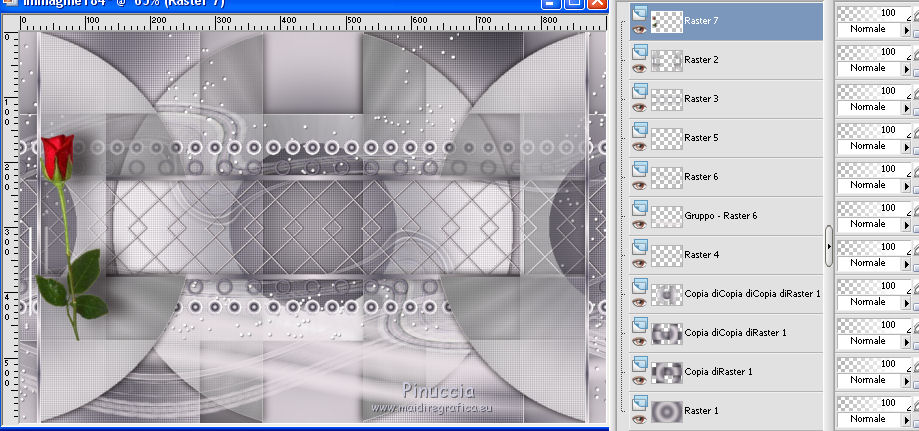Click the layer type icon beside Raster 1
919x431 pixels.
640,403
